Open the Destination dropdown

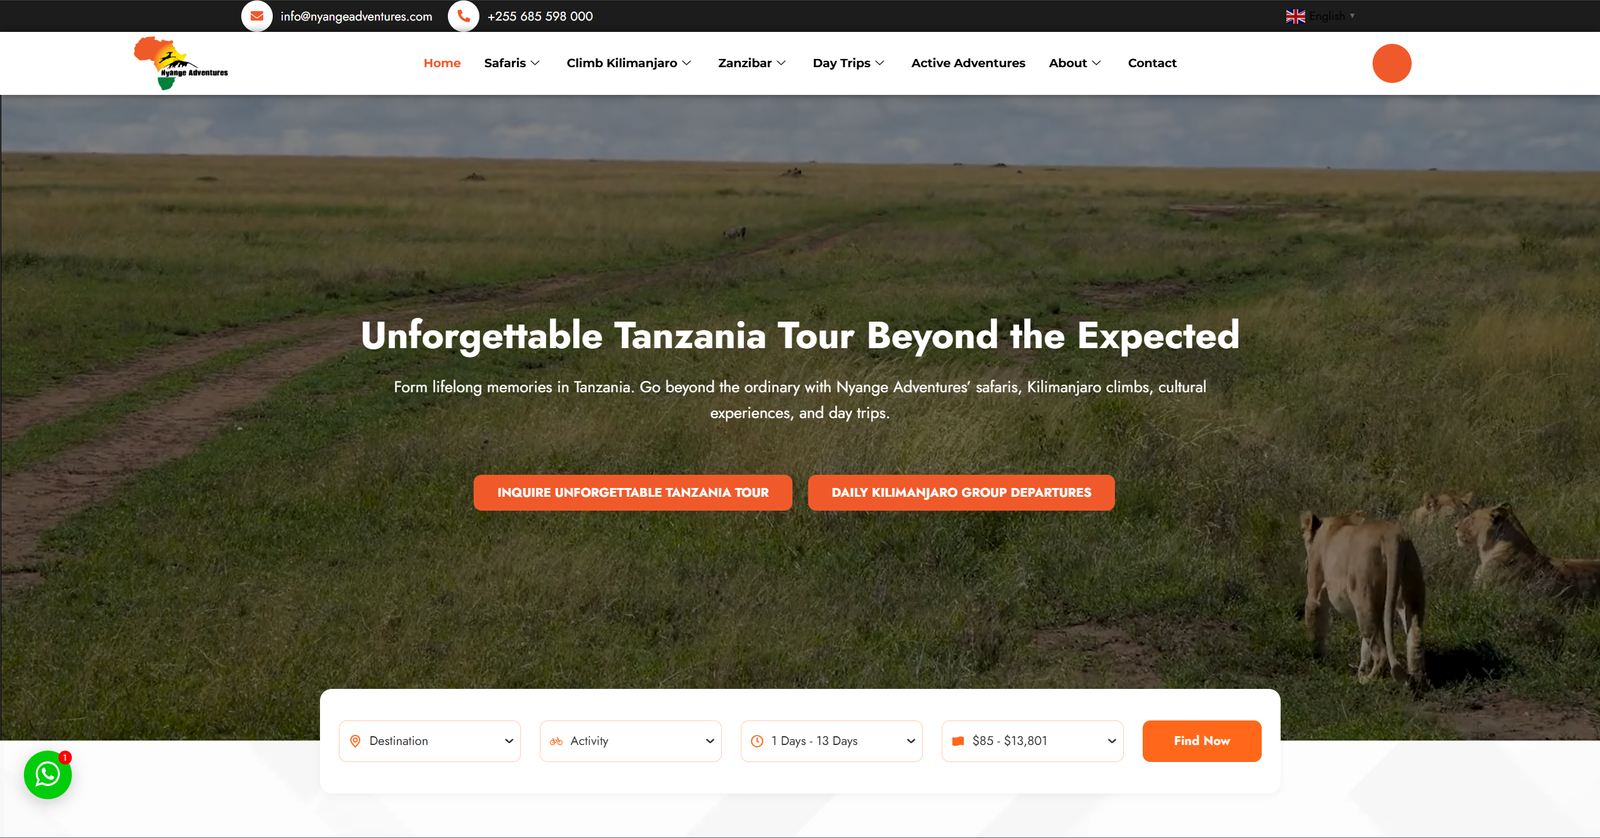coord(430,741)
